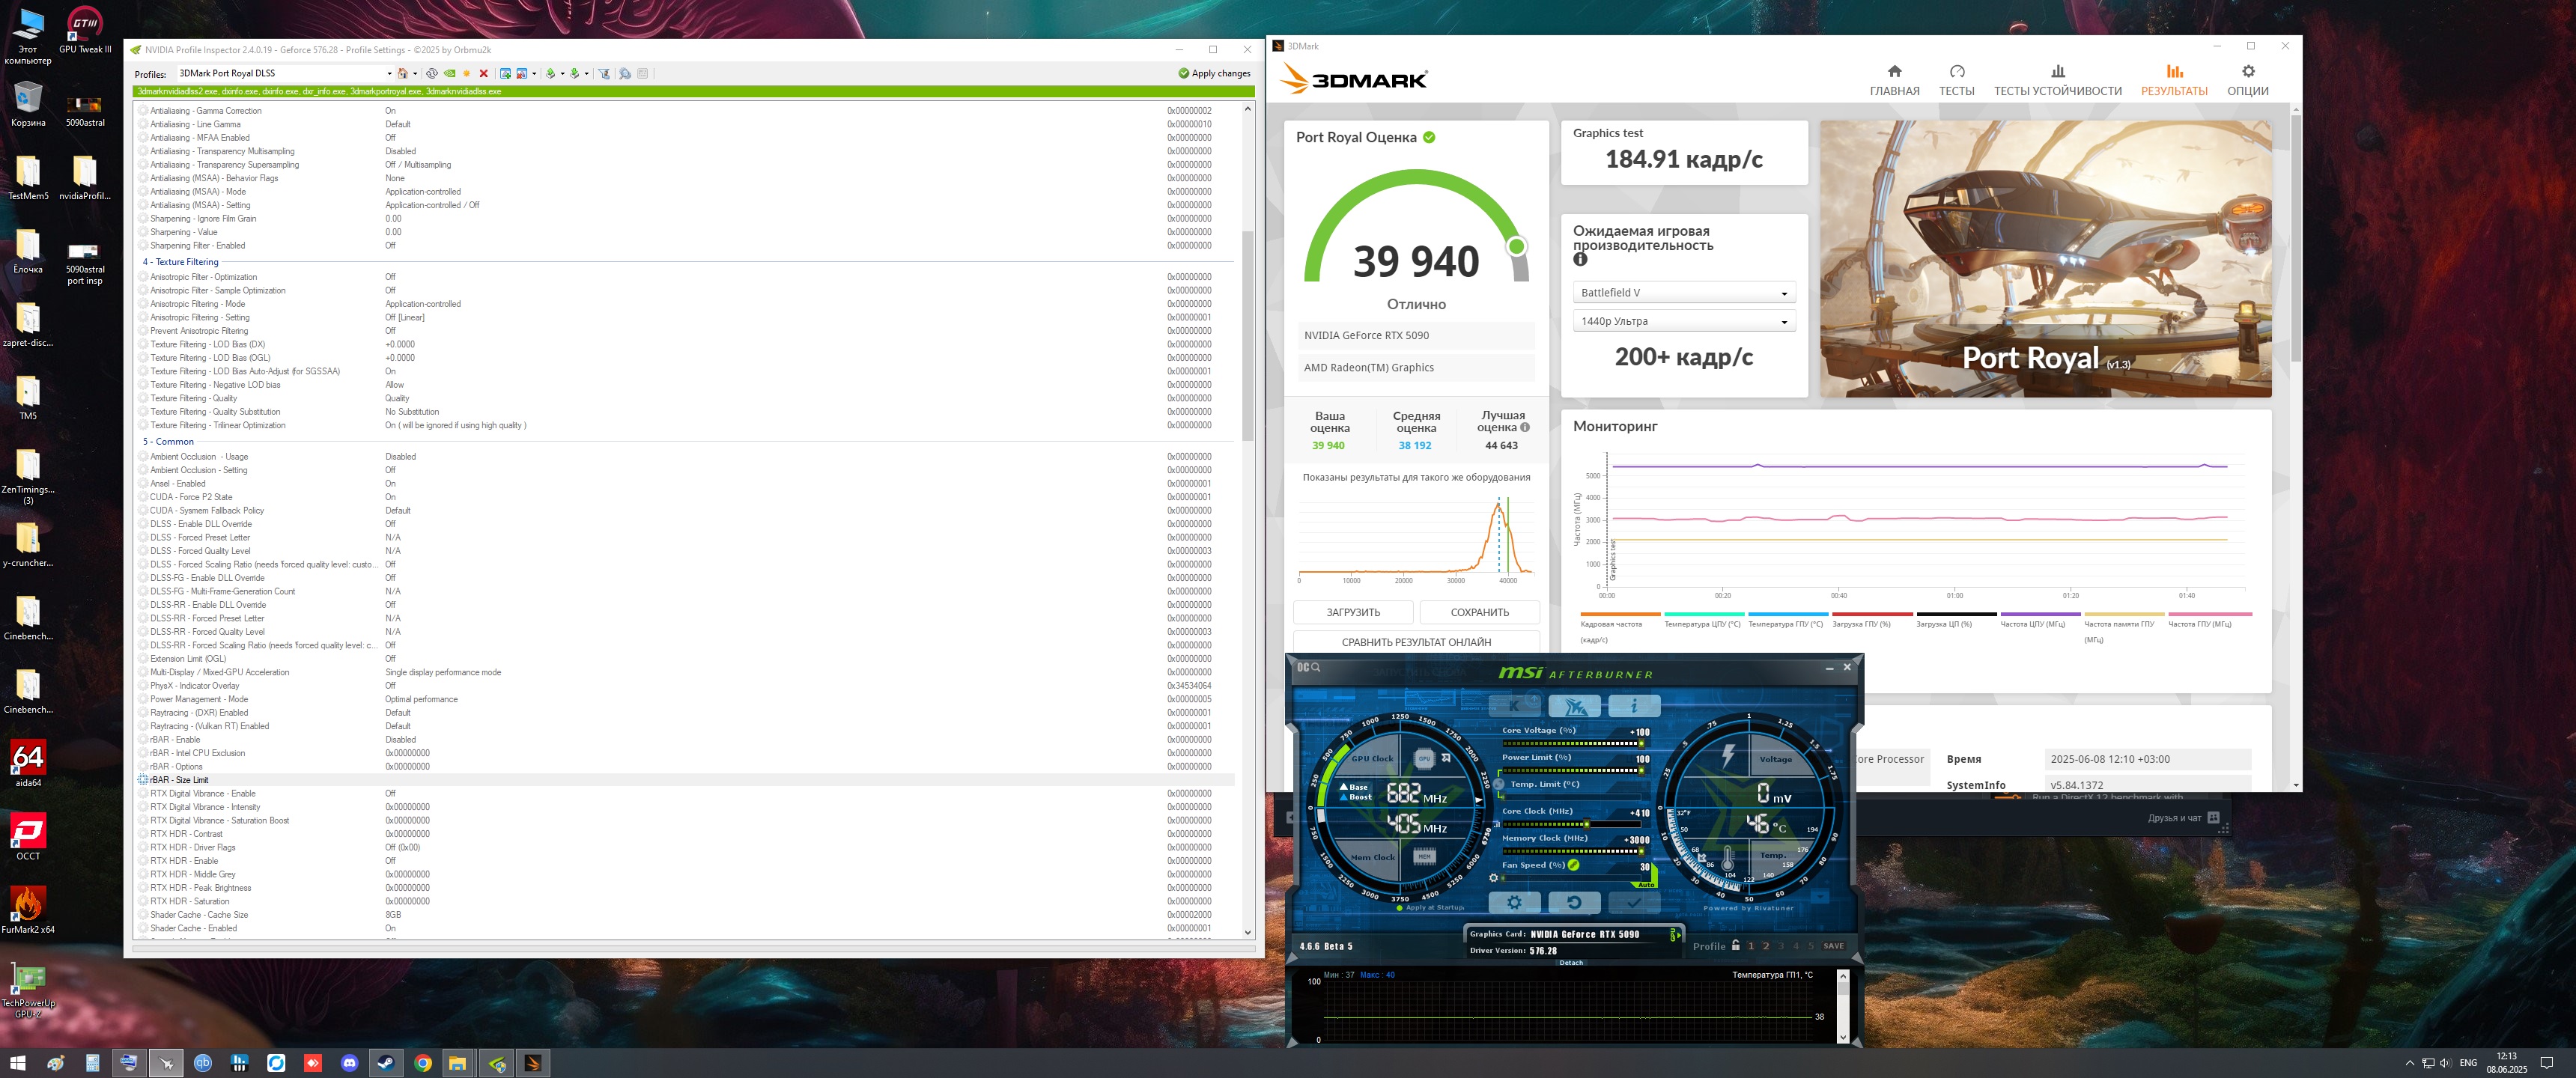Click the Afterburner info 'i' button
The width and height of the screenshot is (2576, 1078).
(x=1633, y=706)
